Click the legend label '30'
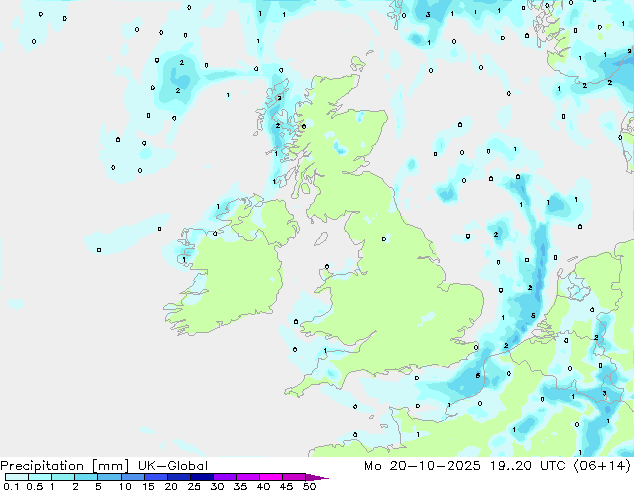Viewport: 634px width, 490px height. point(217,486)
